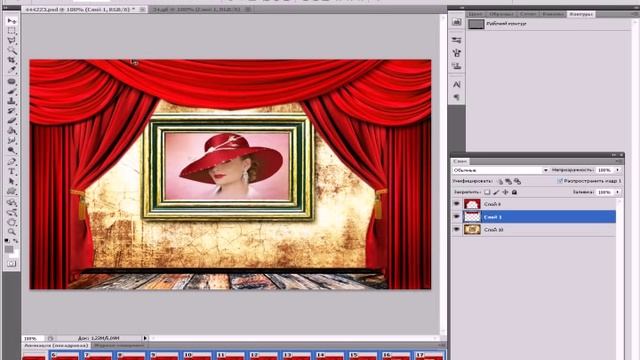Select the Magic Wand selection tool

tap(12, 50)
